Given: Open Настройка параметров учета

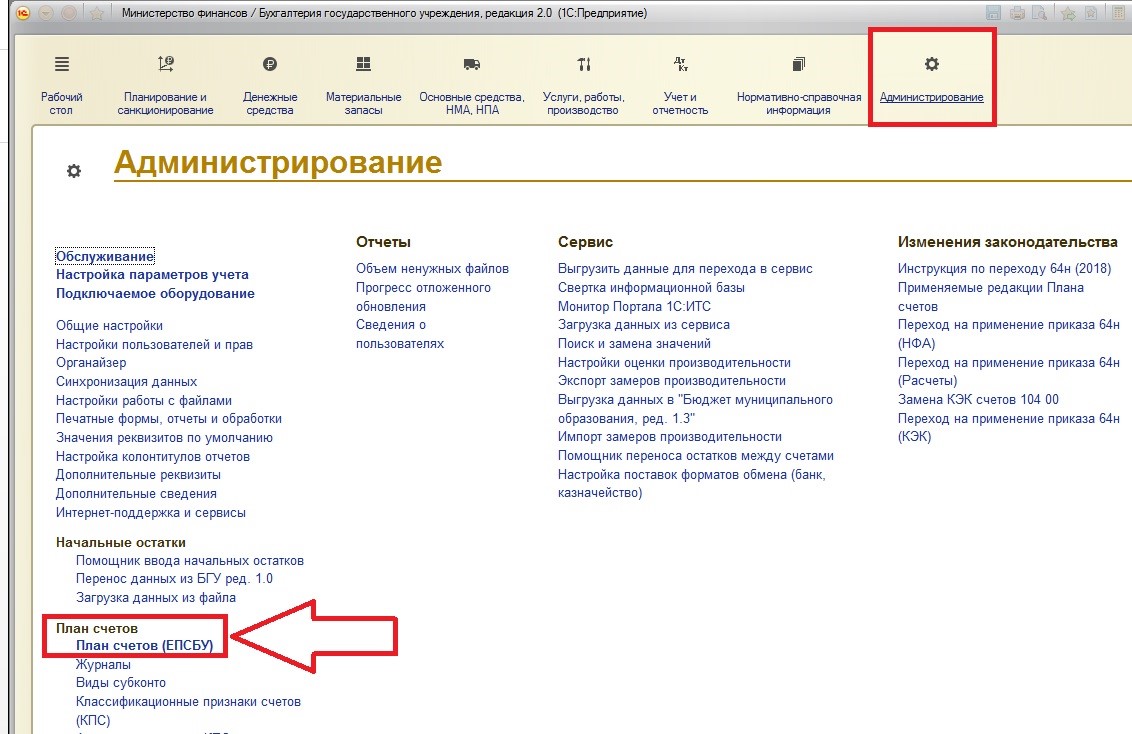Looking at the screenshot, I should 152,275.
